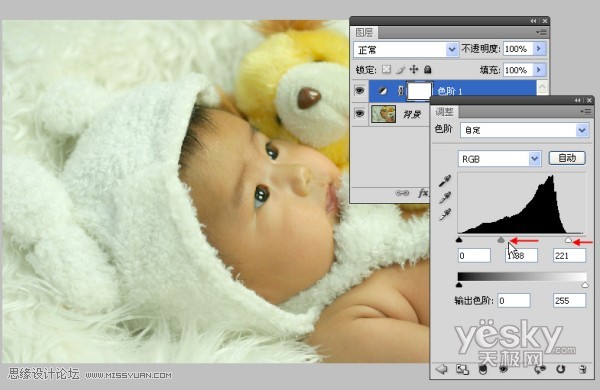Screen dimensions: 600x390
Task: Select the white point eyedropper in Adjustments
Action: 445,214
